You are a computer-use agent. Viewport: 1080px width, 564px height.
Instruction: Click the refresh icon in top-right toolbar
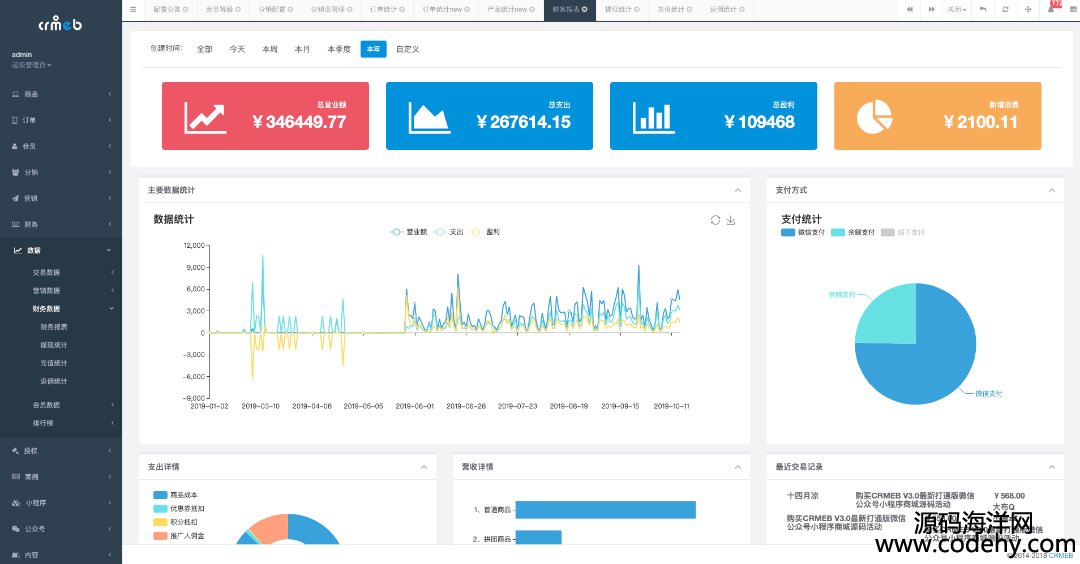coord(1005,9)
